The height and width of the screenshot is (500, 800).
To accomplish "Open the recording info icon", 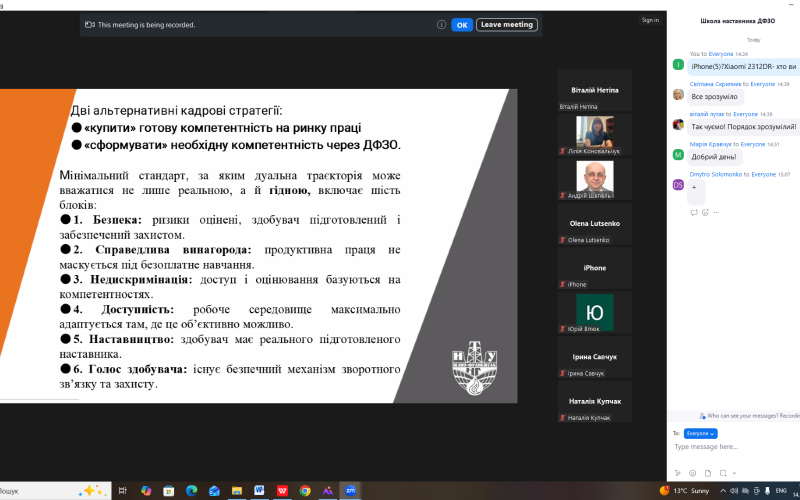I will click(x=441, y=24).
